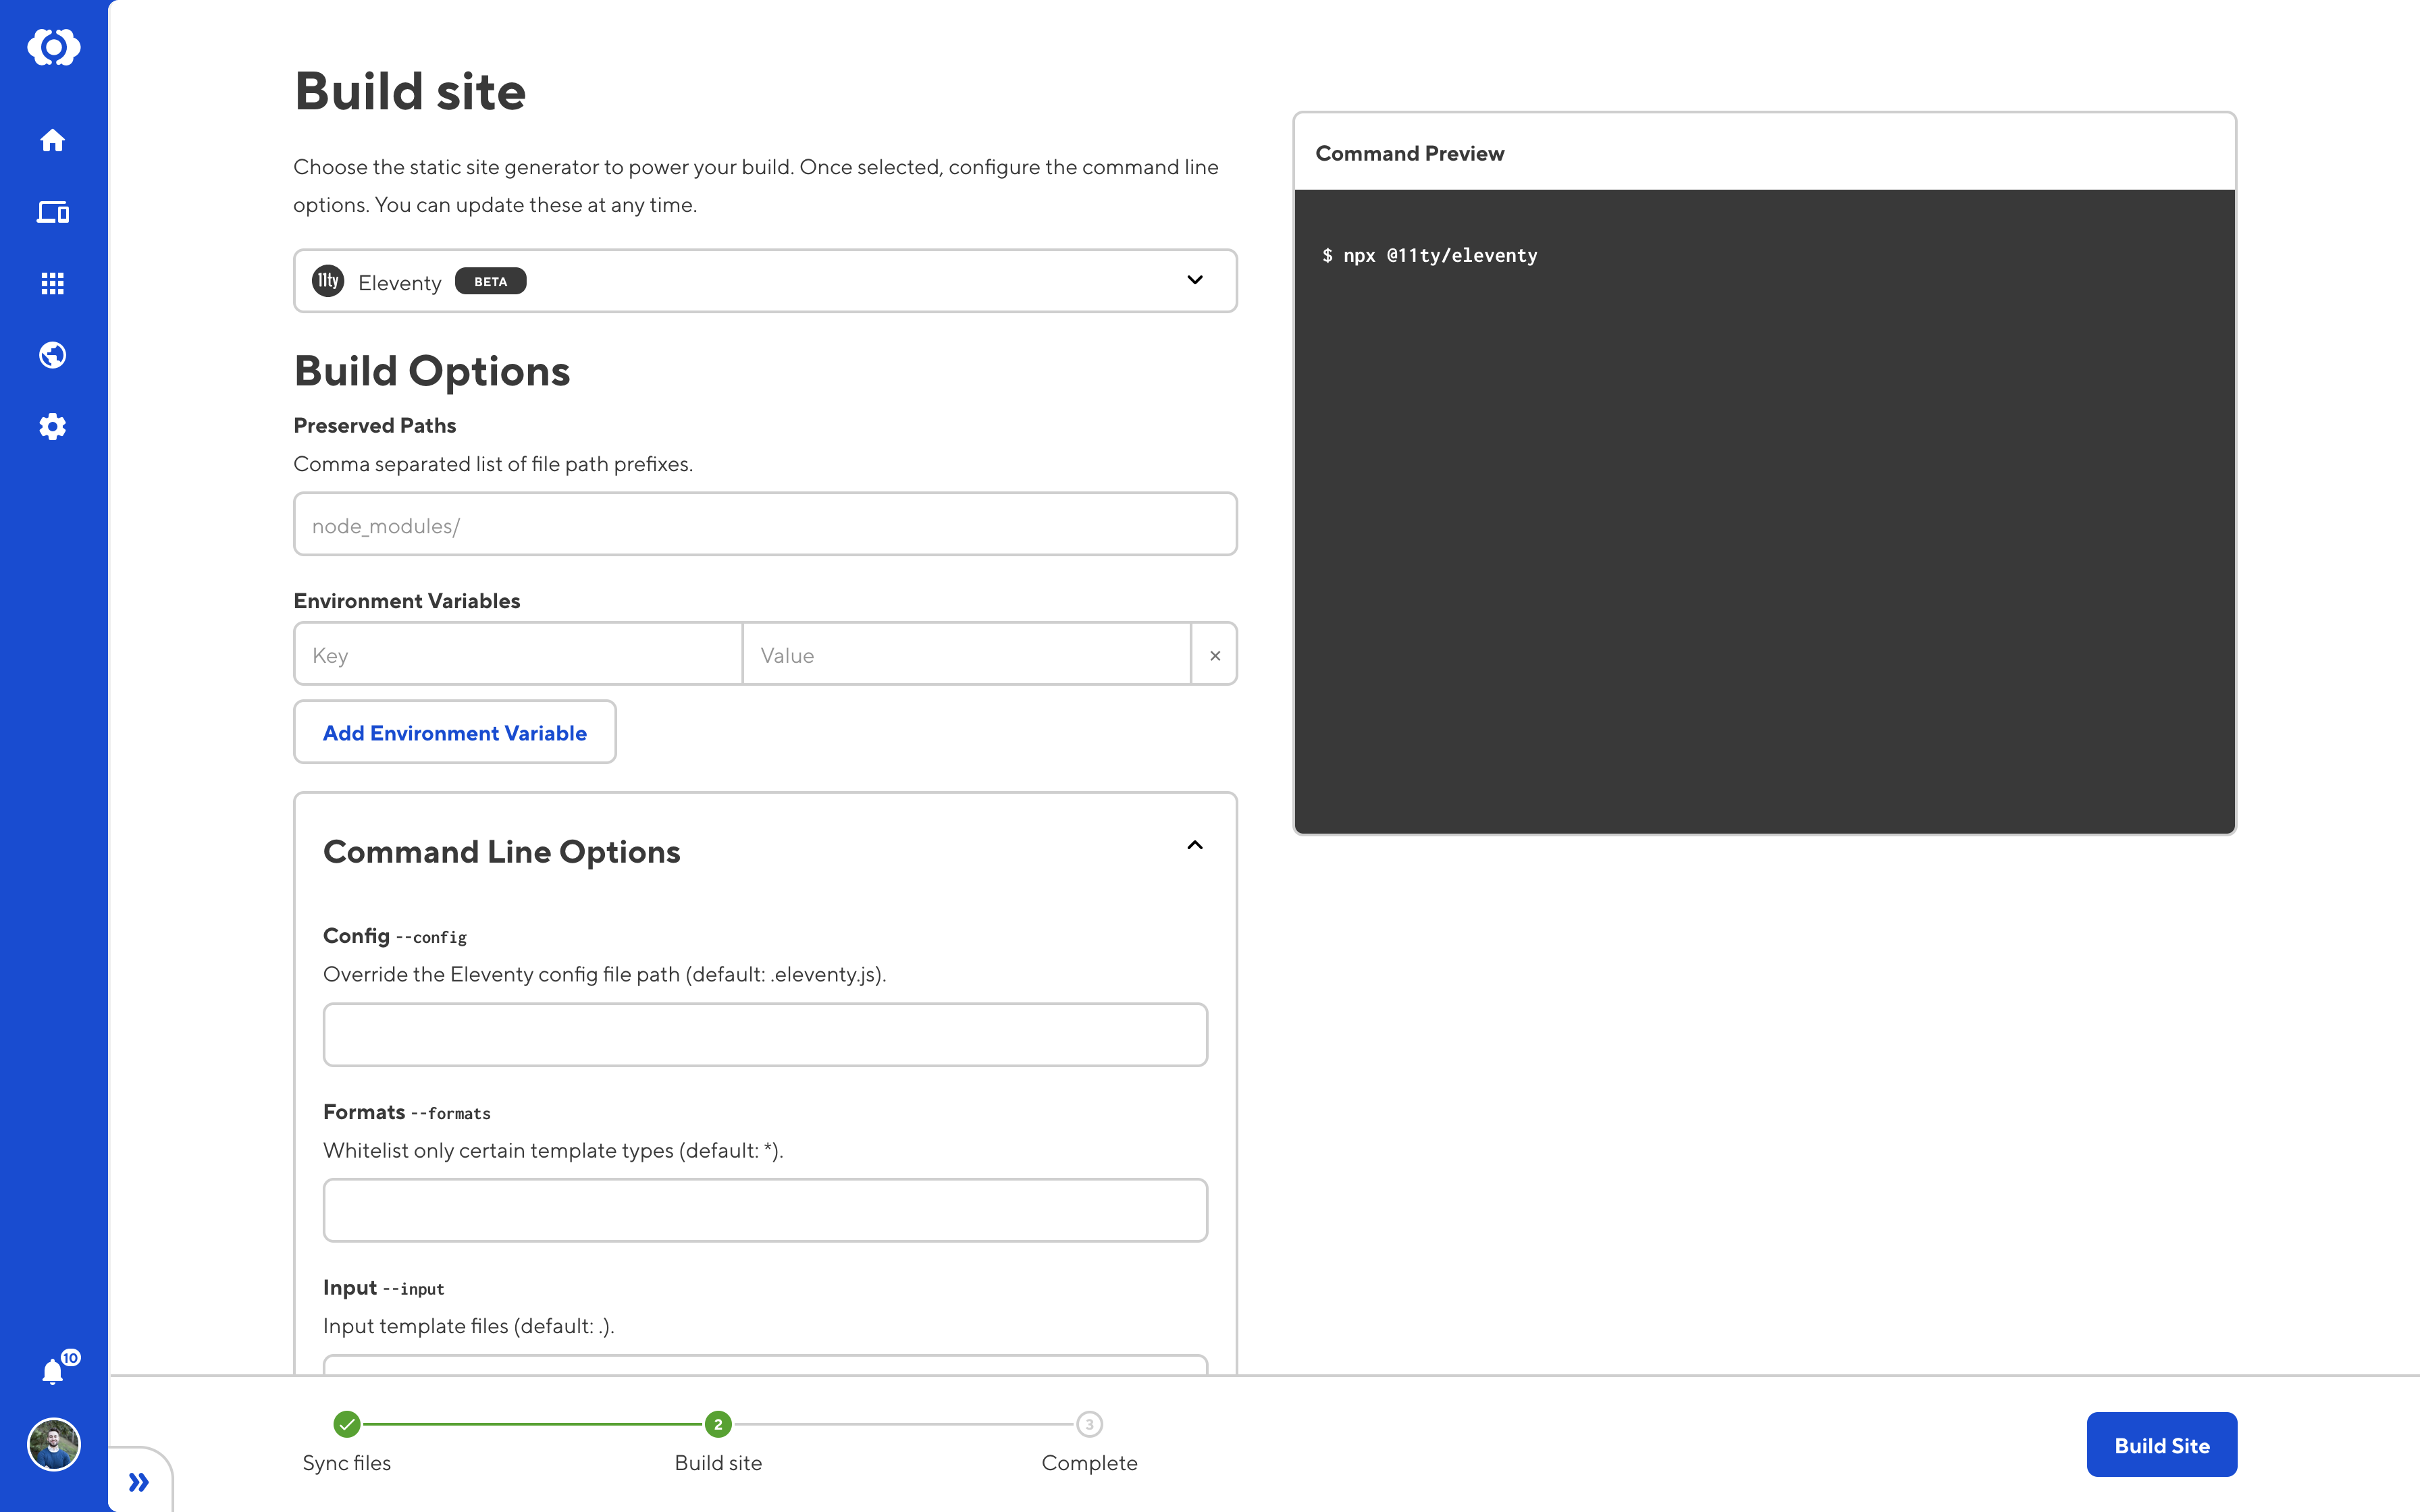Remove the environment variable row
Screen dimensions: 2420x1512
(x=1214, y=655)
